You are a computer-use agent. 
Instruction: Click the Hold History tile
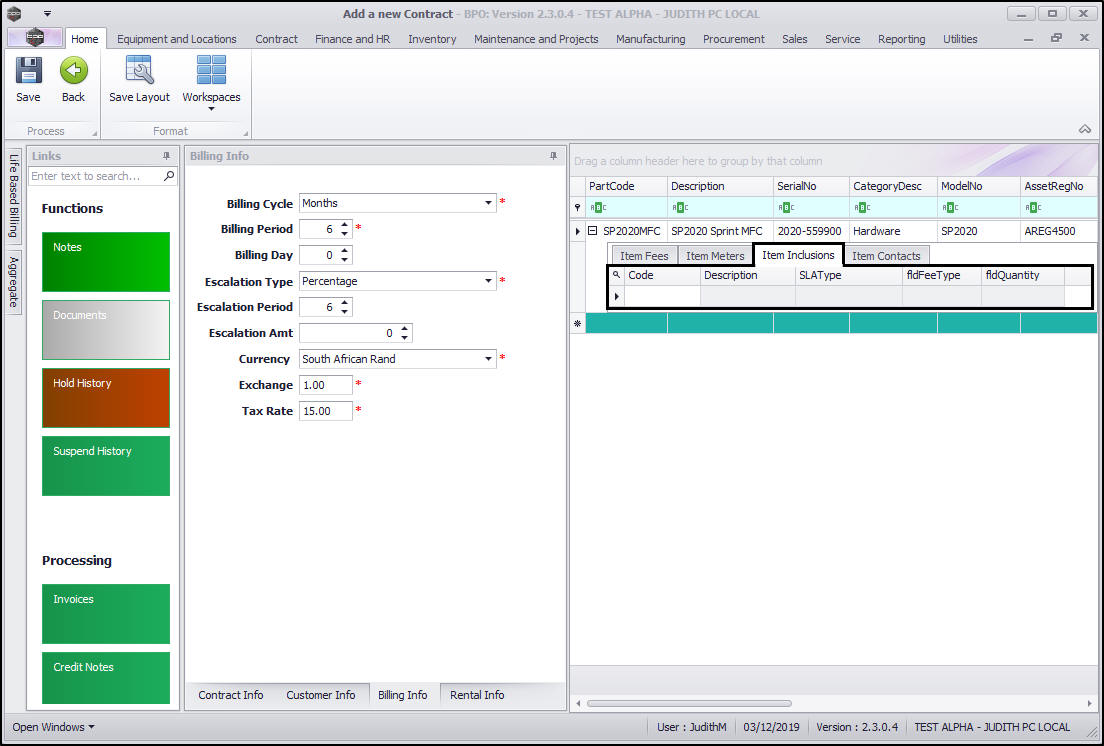click(x=106, y=397)
